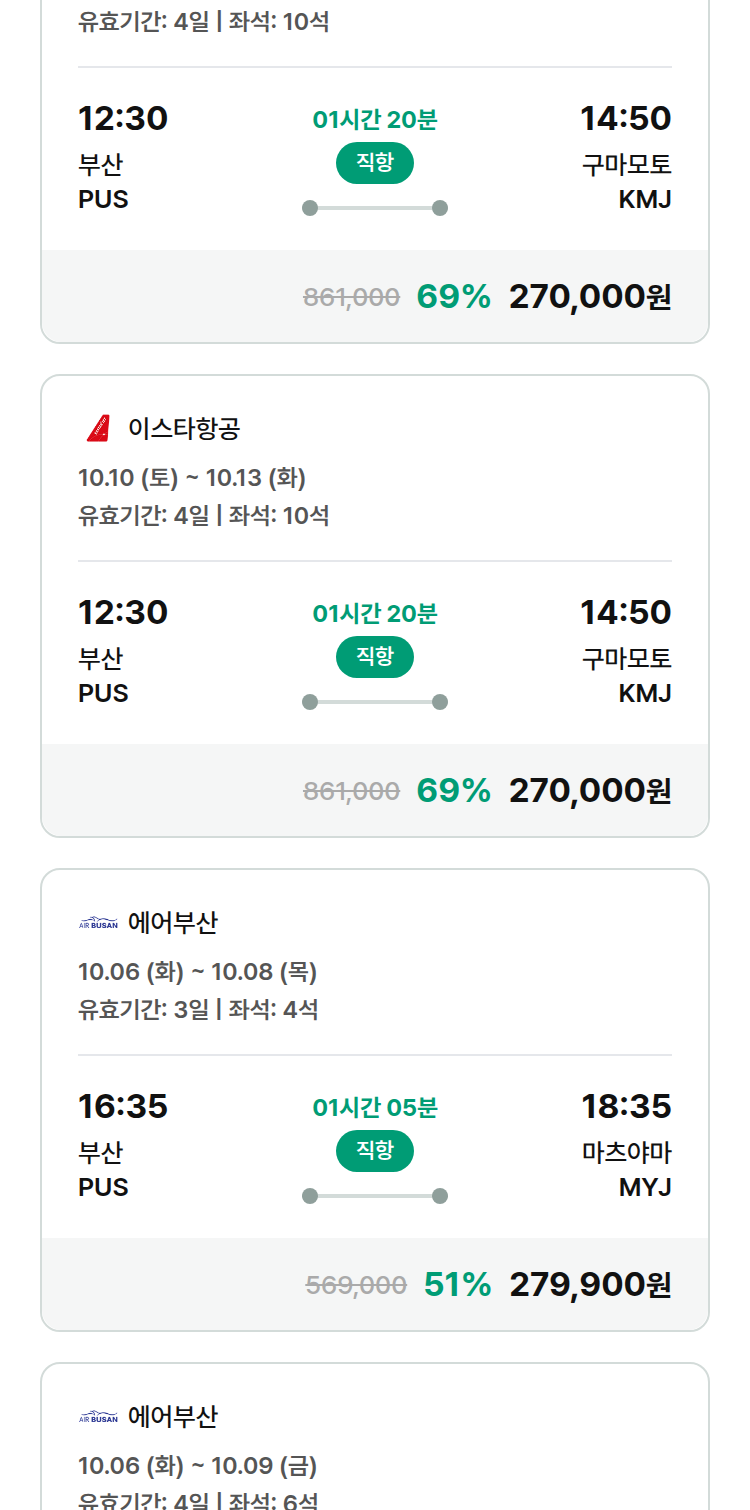Click the 18:35 arrival time
Viewport: 750px width, 1510px height.
pos(627,1107)
